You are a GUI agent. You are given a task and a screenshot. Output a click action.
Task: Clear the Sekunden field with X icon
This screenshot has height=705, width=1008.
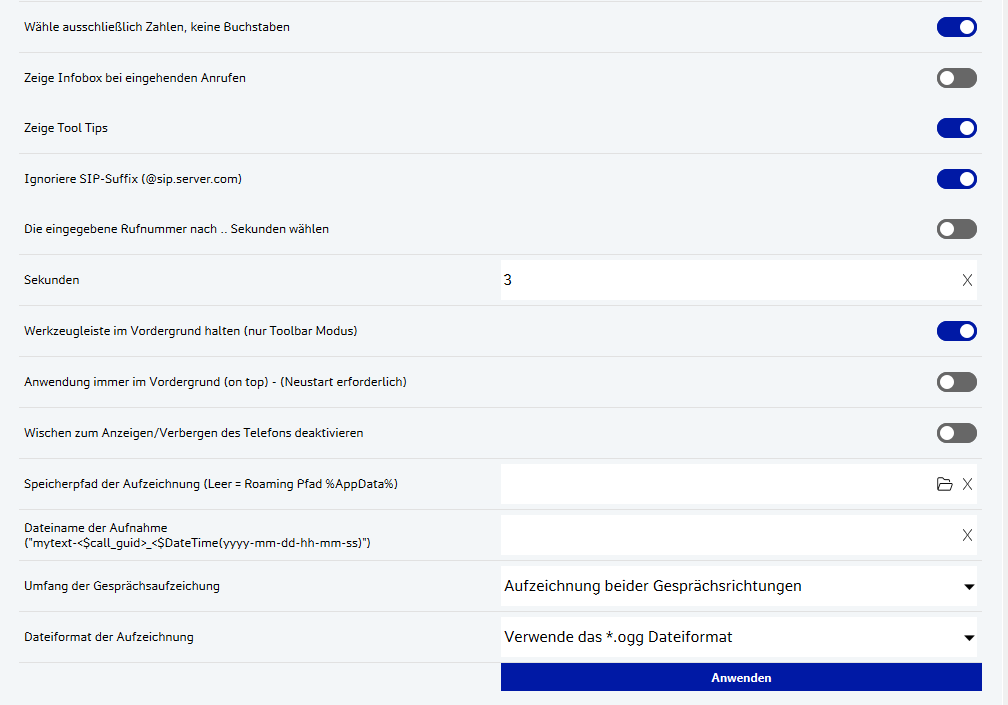tap(967, 280)
